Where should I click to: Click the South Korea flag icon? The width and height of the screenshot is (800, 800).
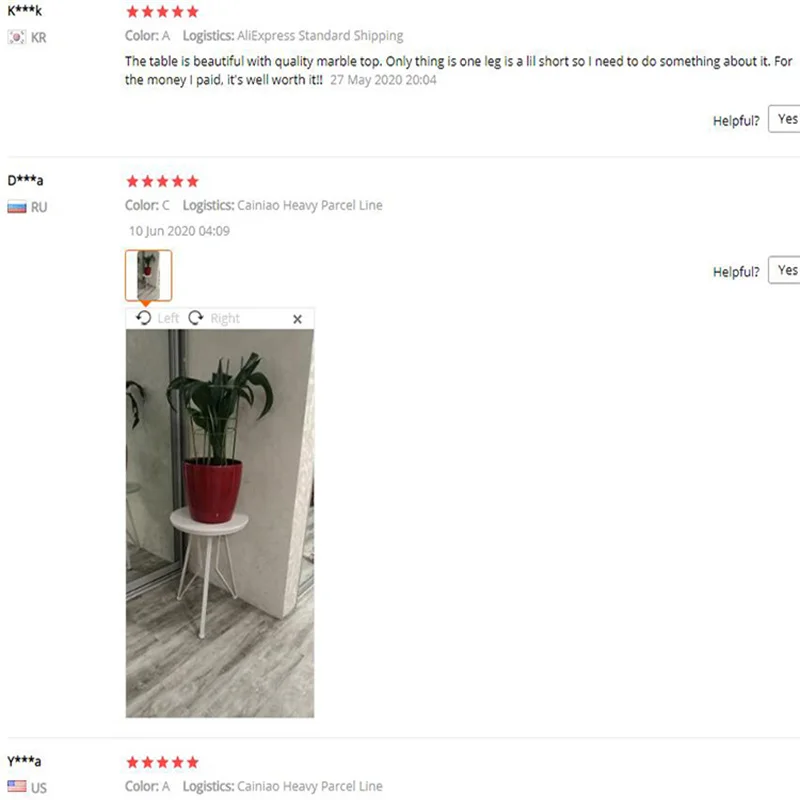(x=16, y=37)
